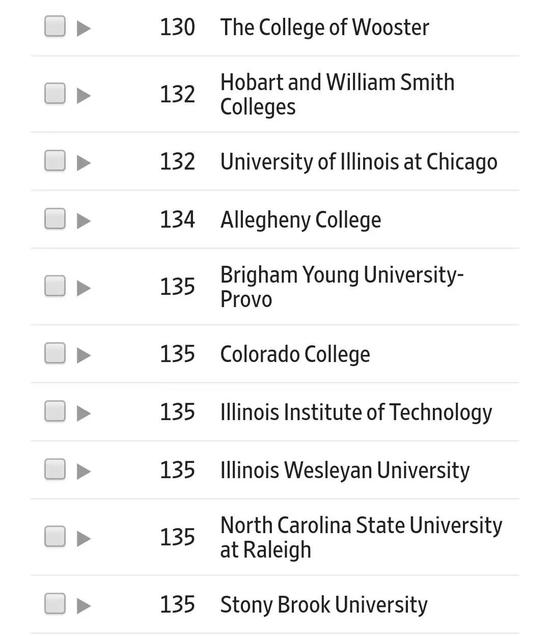Expand Brigham Young University-Provo details arrow

(x=84, y=288)
